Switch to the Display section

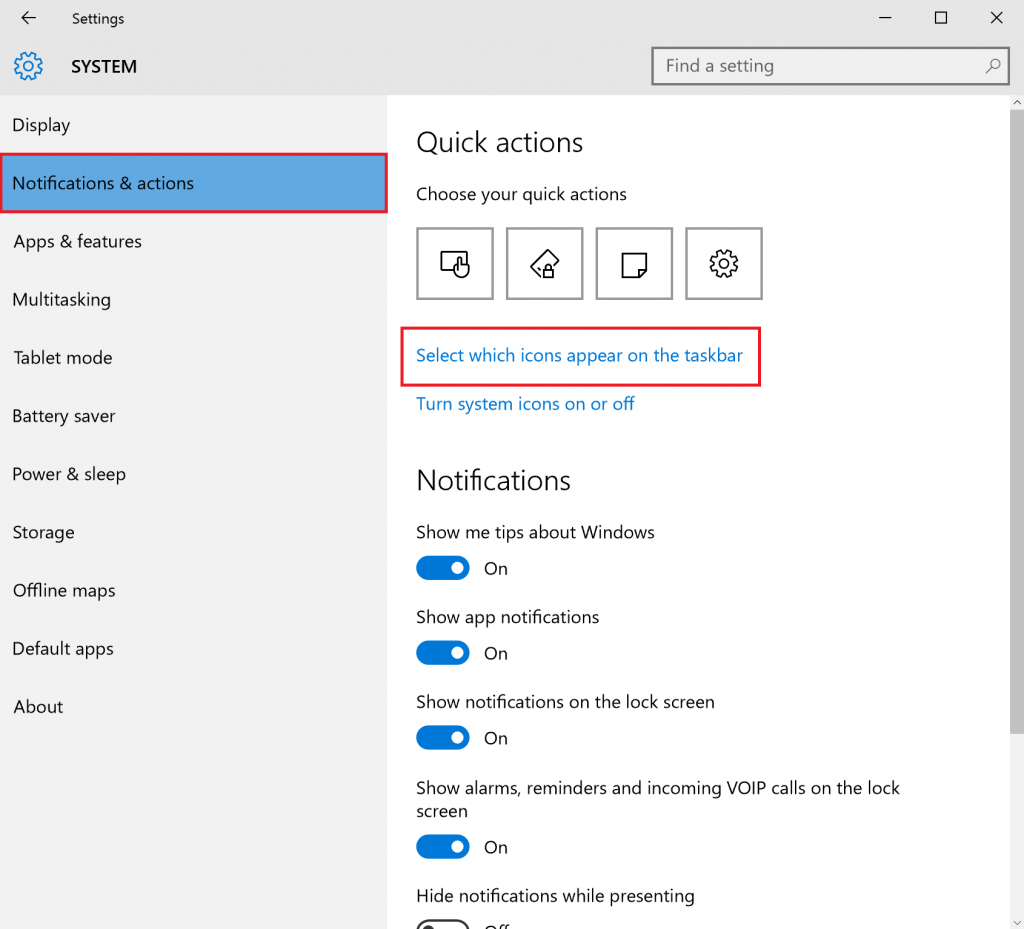tap(41, 125)
